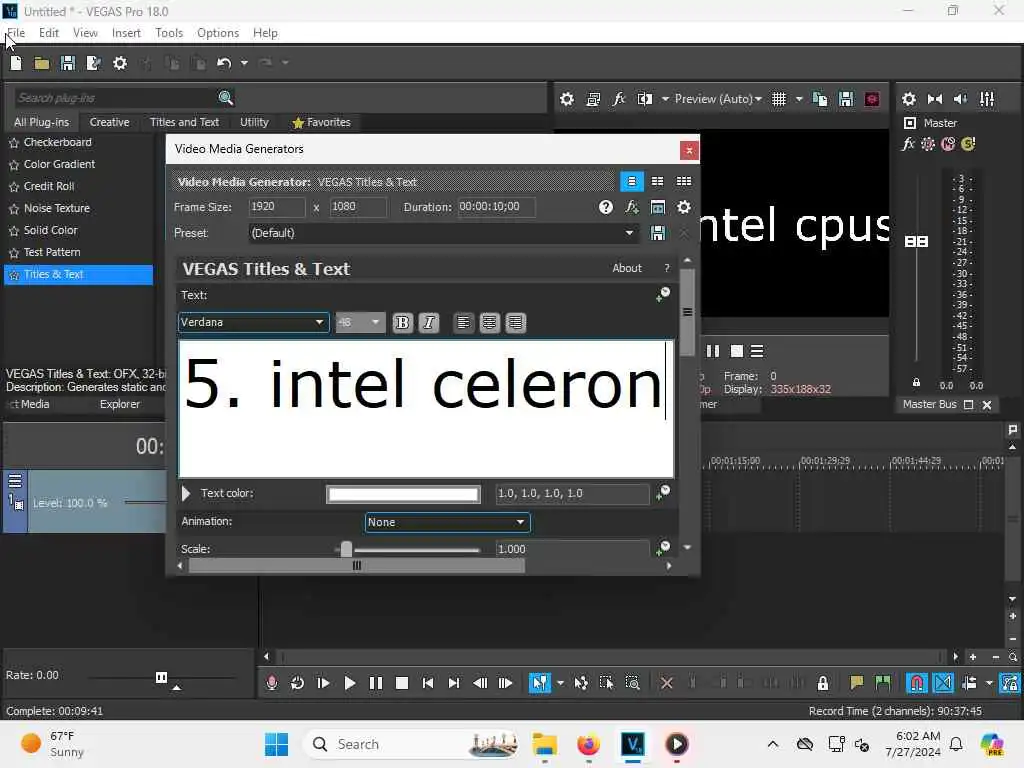Toggle bold text formatting
The height and width of the screenshot is (768, 1024).
point(402,323)
